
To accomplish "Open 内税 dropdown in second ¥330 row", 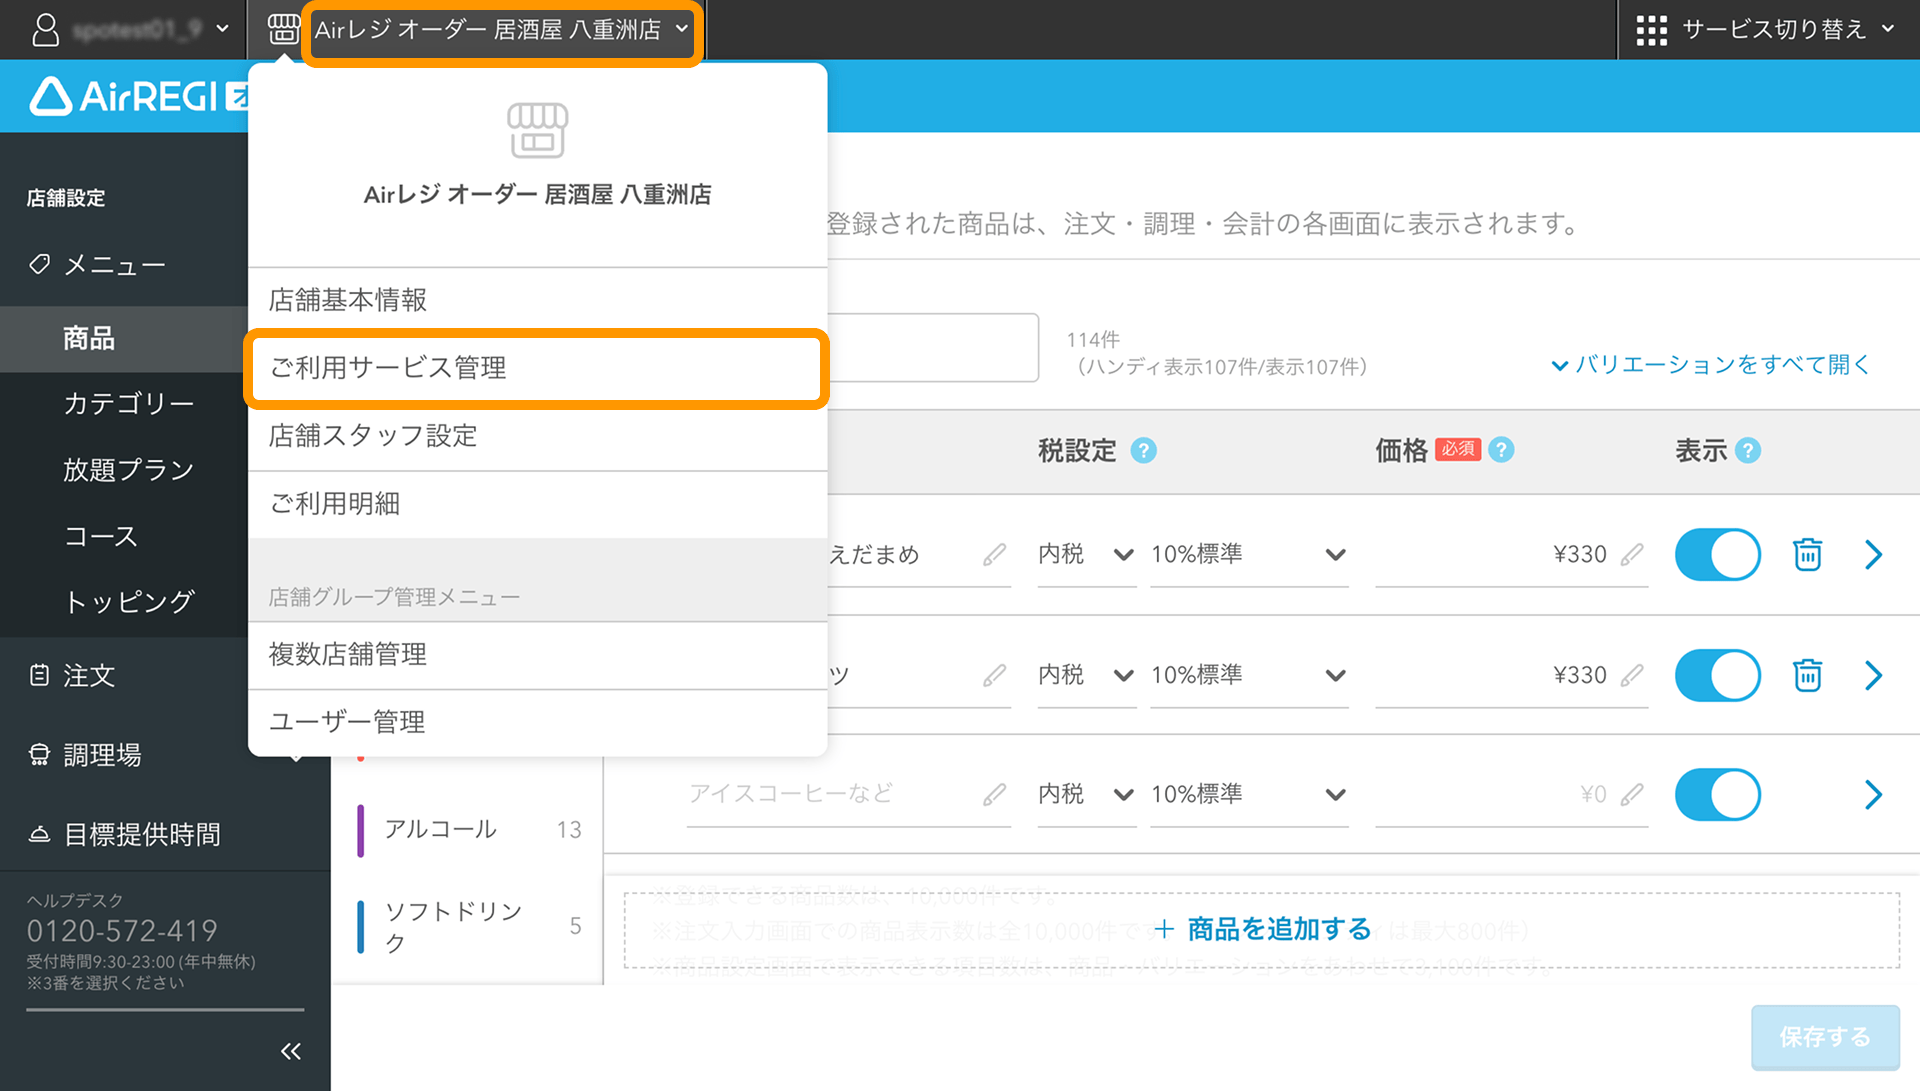I will click(1086, 675).
